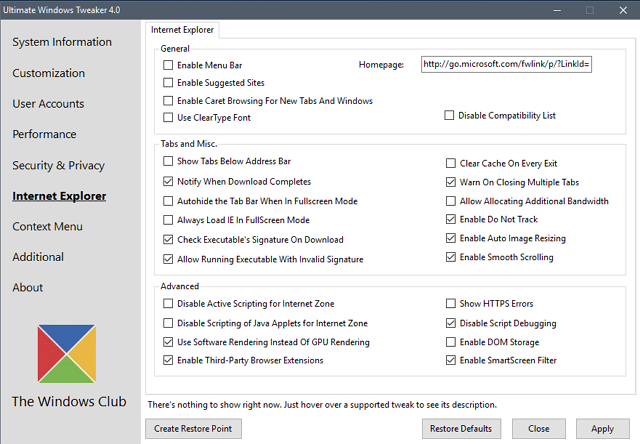Click The Windows Club logo
Viewport: 640px width, 444px height.
click(x=67, y=353)
